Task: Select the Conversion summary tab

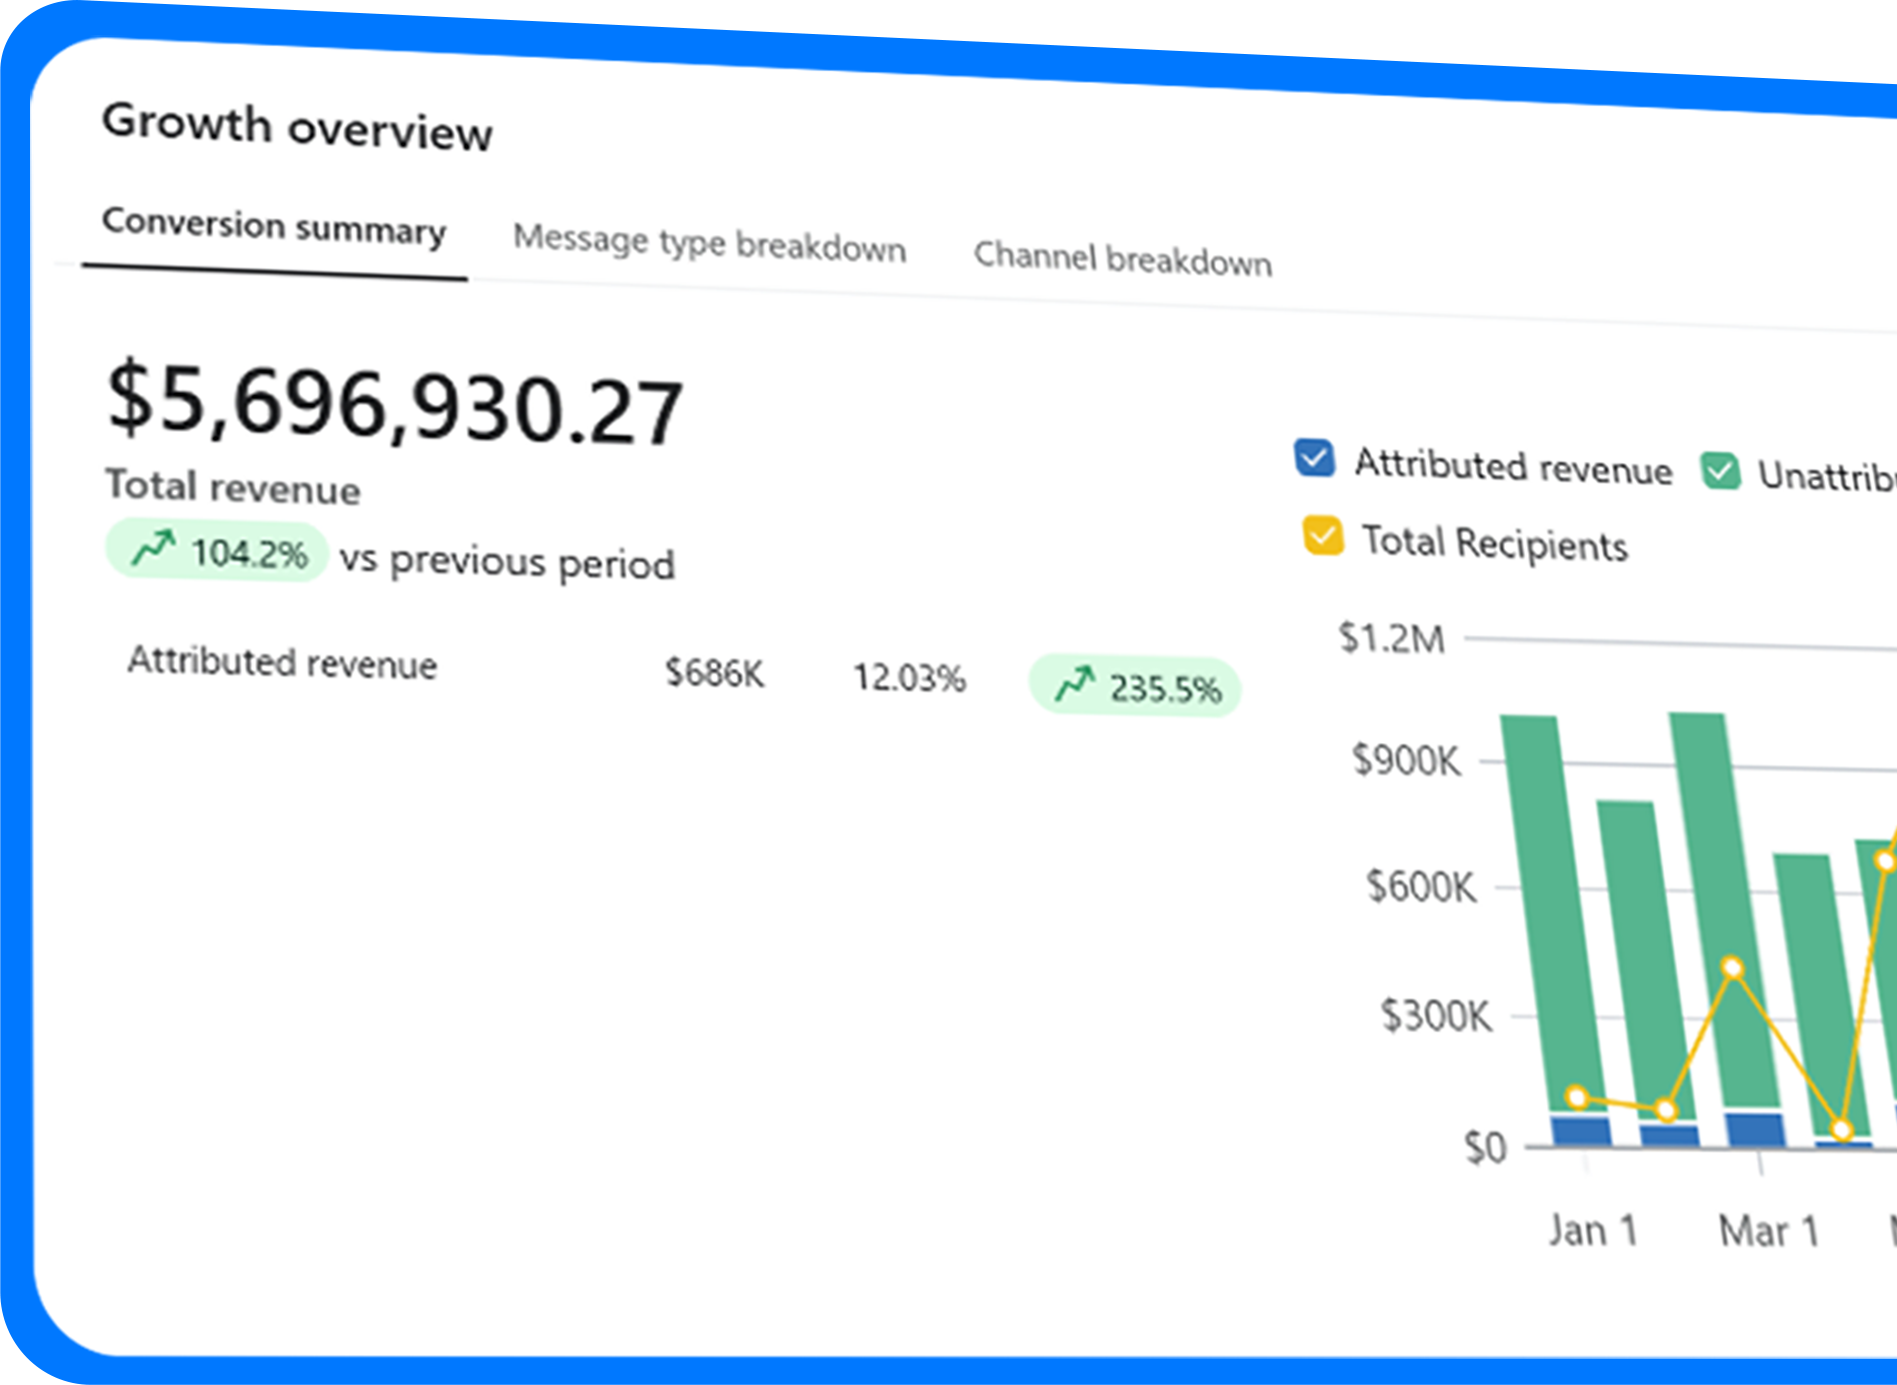Action: pos(274,226)
